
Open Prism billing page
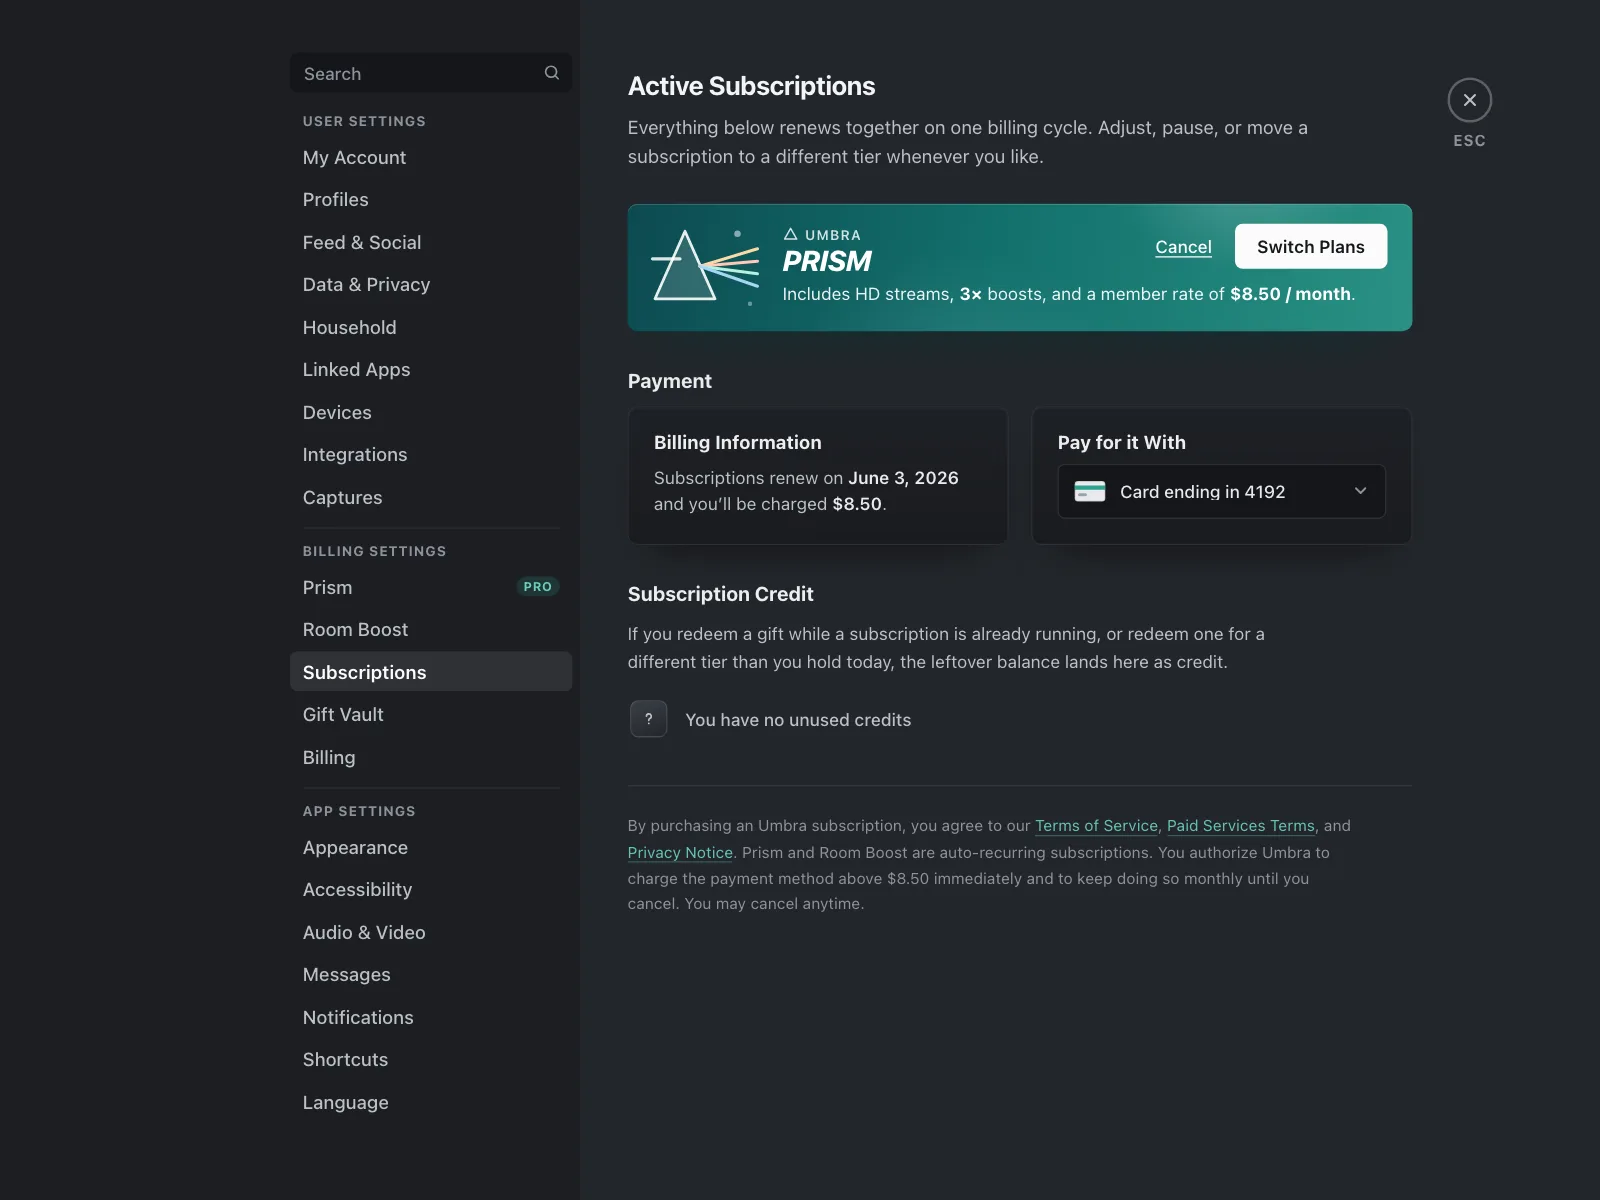pos(430,588)
